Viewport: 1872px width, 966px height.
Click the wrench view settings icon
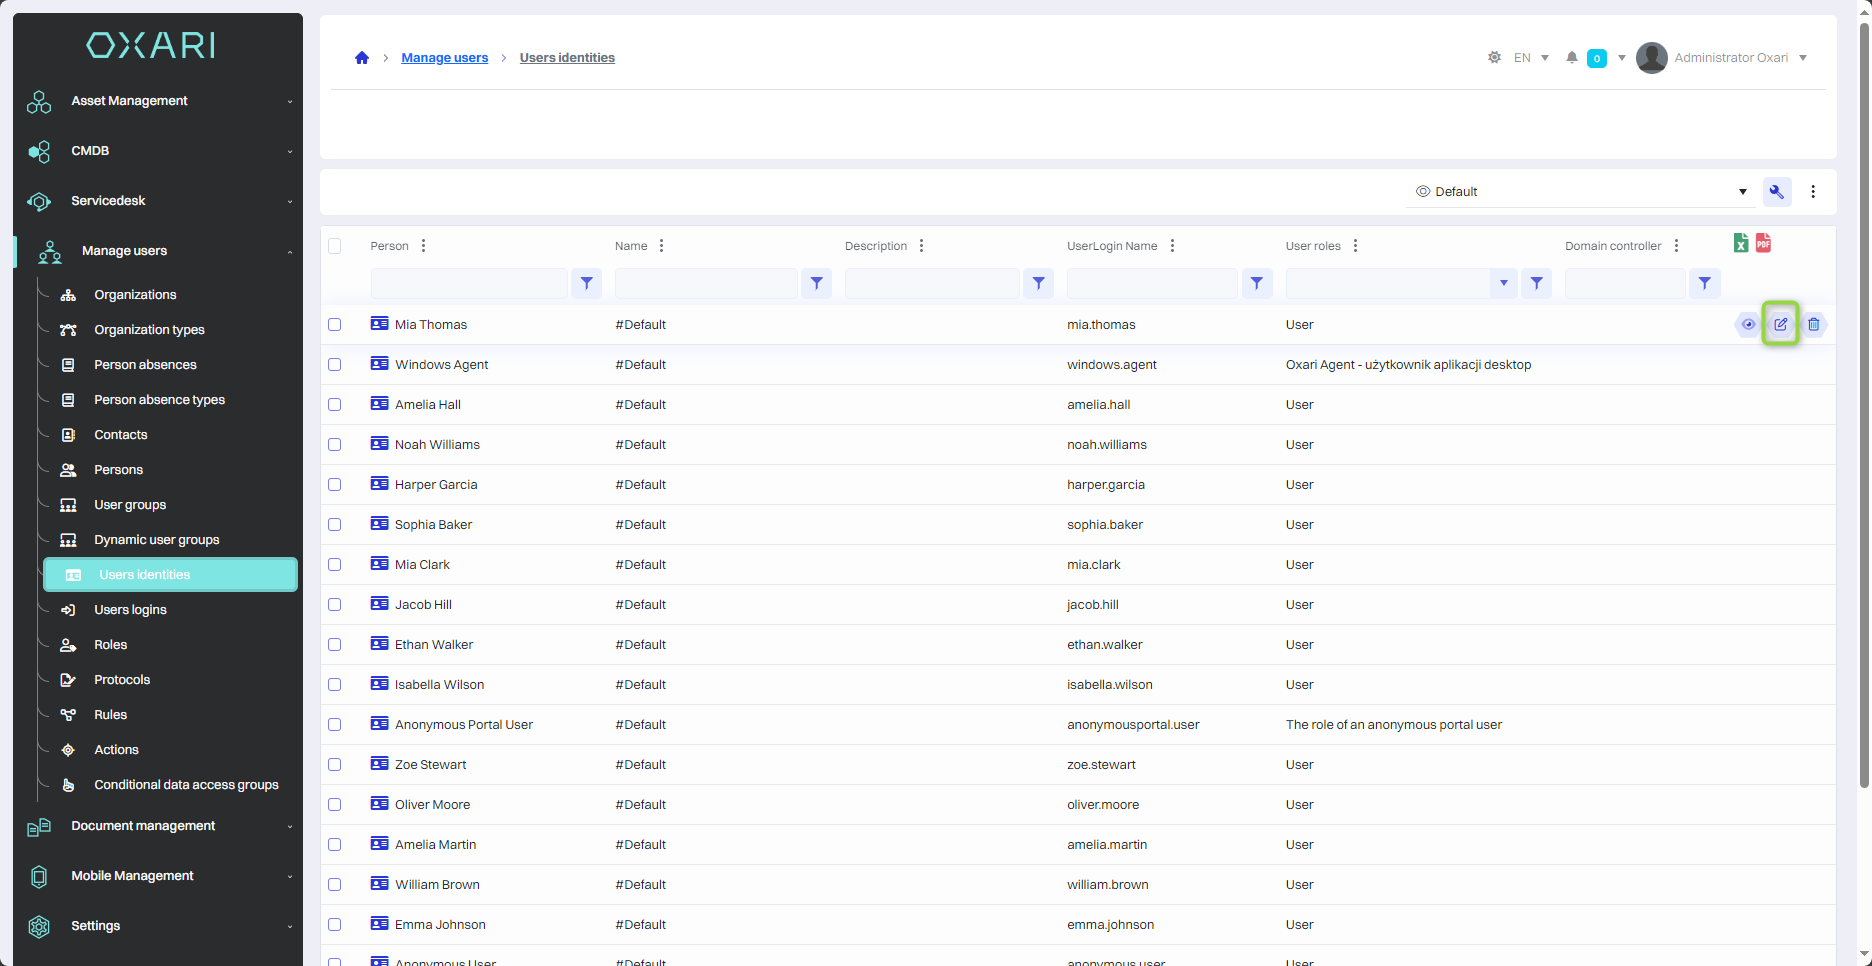click(x=1777, y=192)
